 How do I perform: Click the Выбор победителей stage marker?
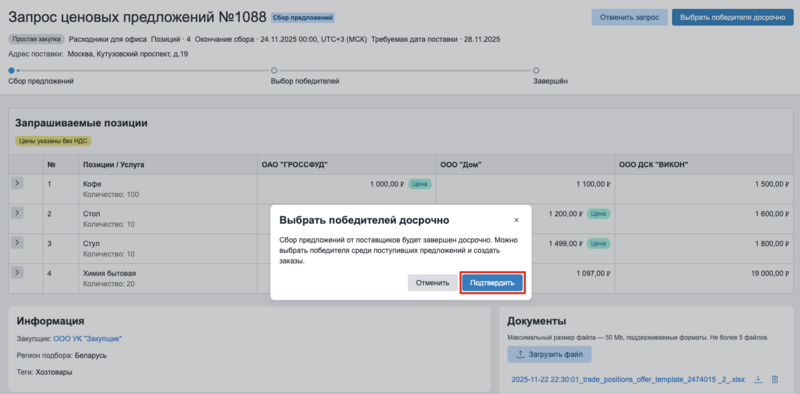pos(274,70)
